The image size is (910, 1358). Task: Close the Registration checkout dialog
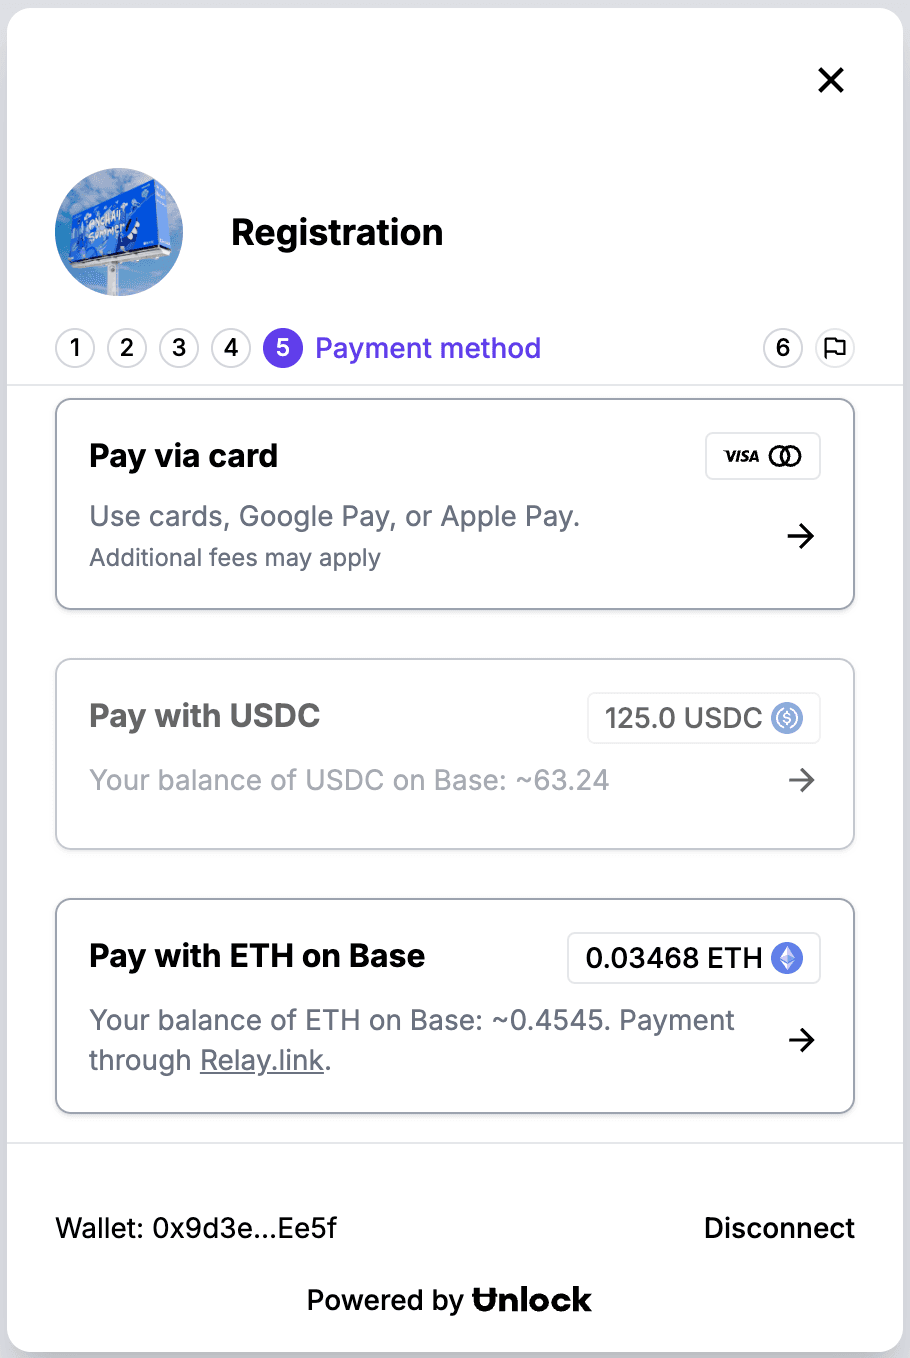(831, 80)
